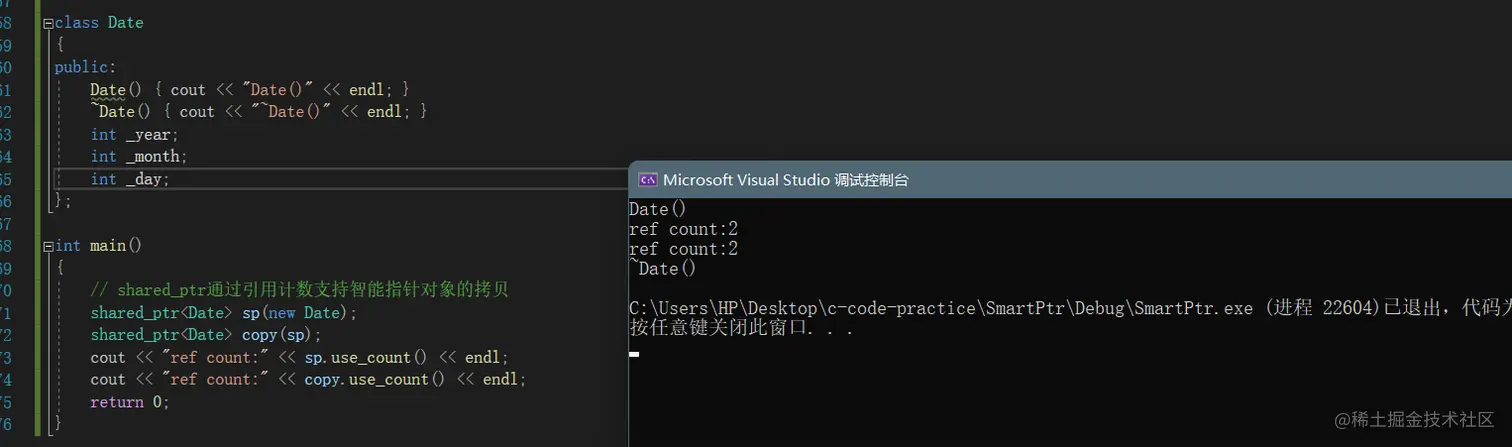Viewport: 1512px width, 447px height.
Task: Click the '~Date()' destructor line in code
Action: point(259,112)
